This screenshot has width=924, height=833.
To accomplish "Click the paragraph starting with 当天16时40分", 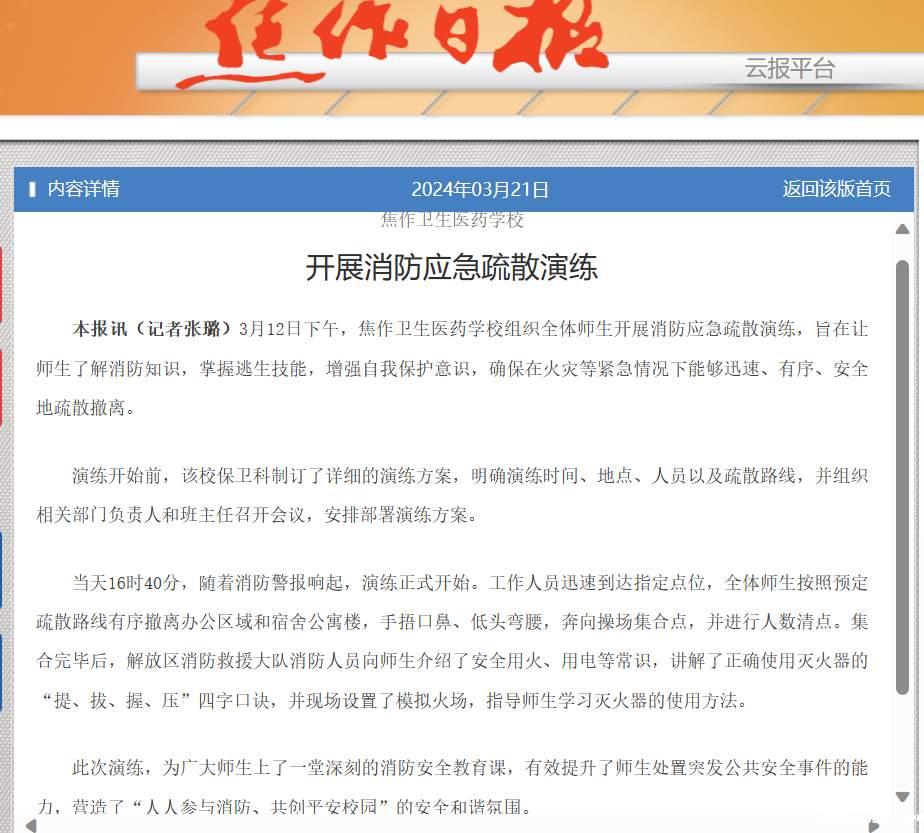I will point(452,642).
